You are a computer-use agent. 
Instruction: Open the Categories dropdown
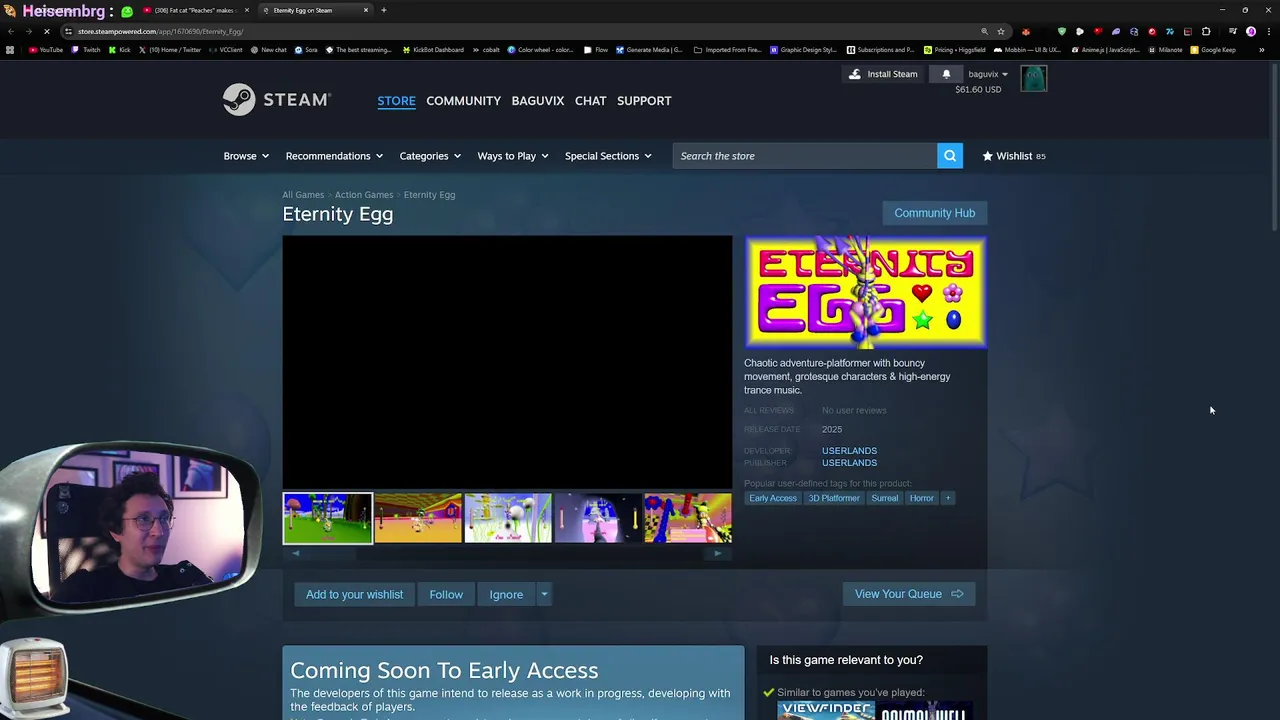tap(430, 156)
